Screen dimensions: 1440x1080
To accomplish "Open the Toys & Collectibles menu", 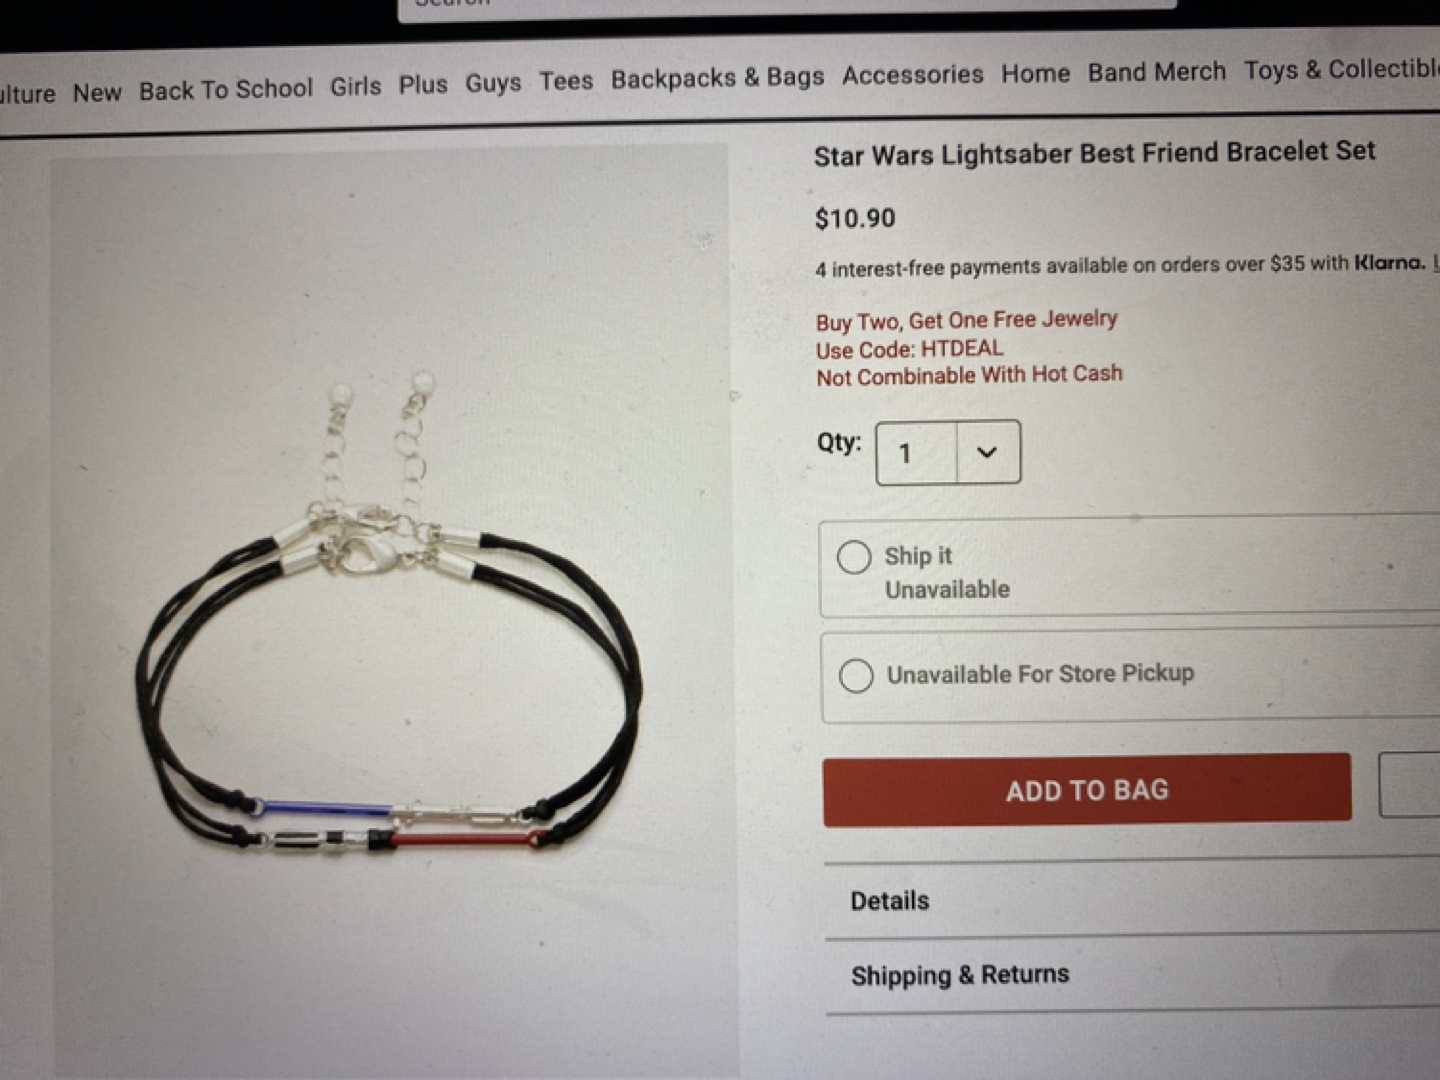I will pos(1341,69).
